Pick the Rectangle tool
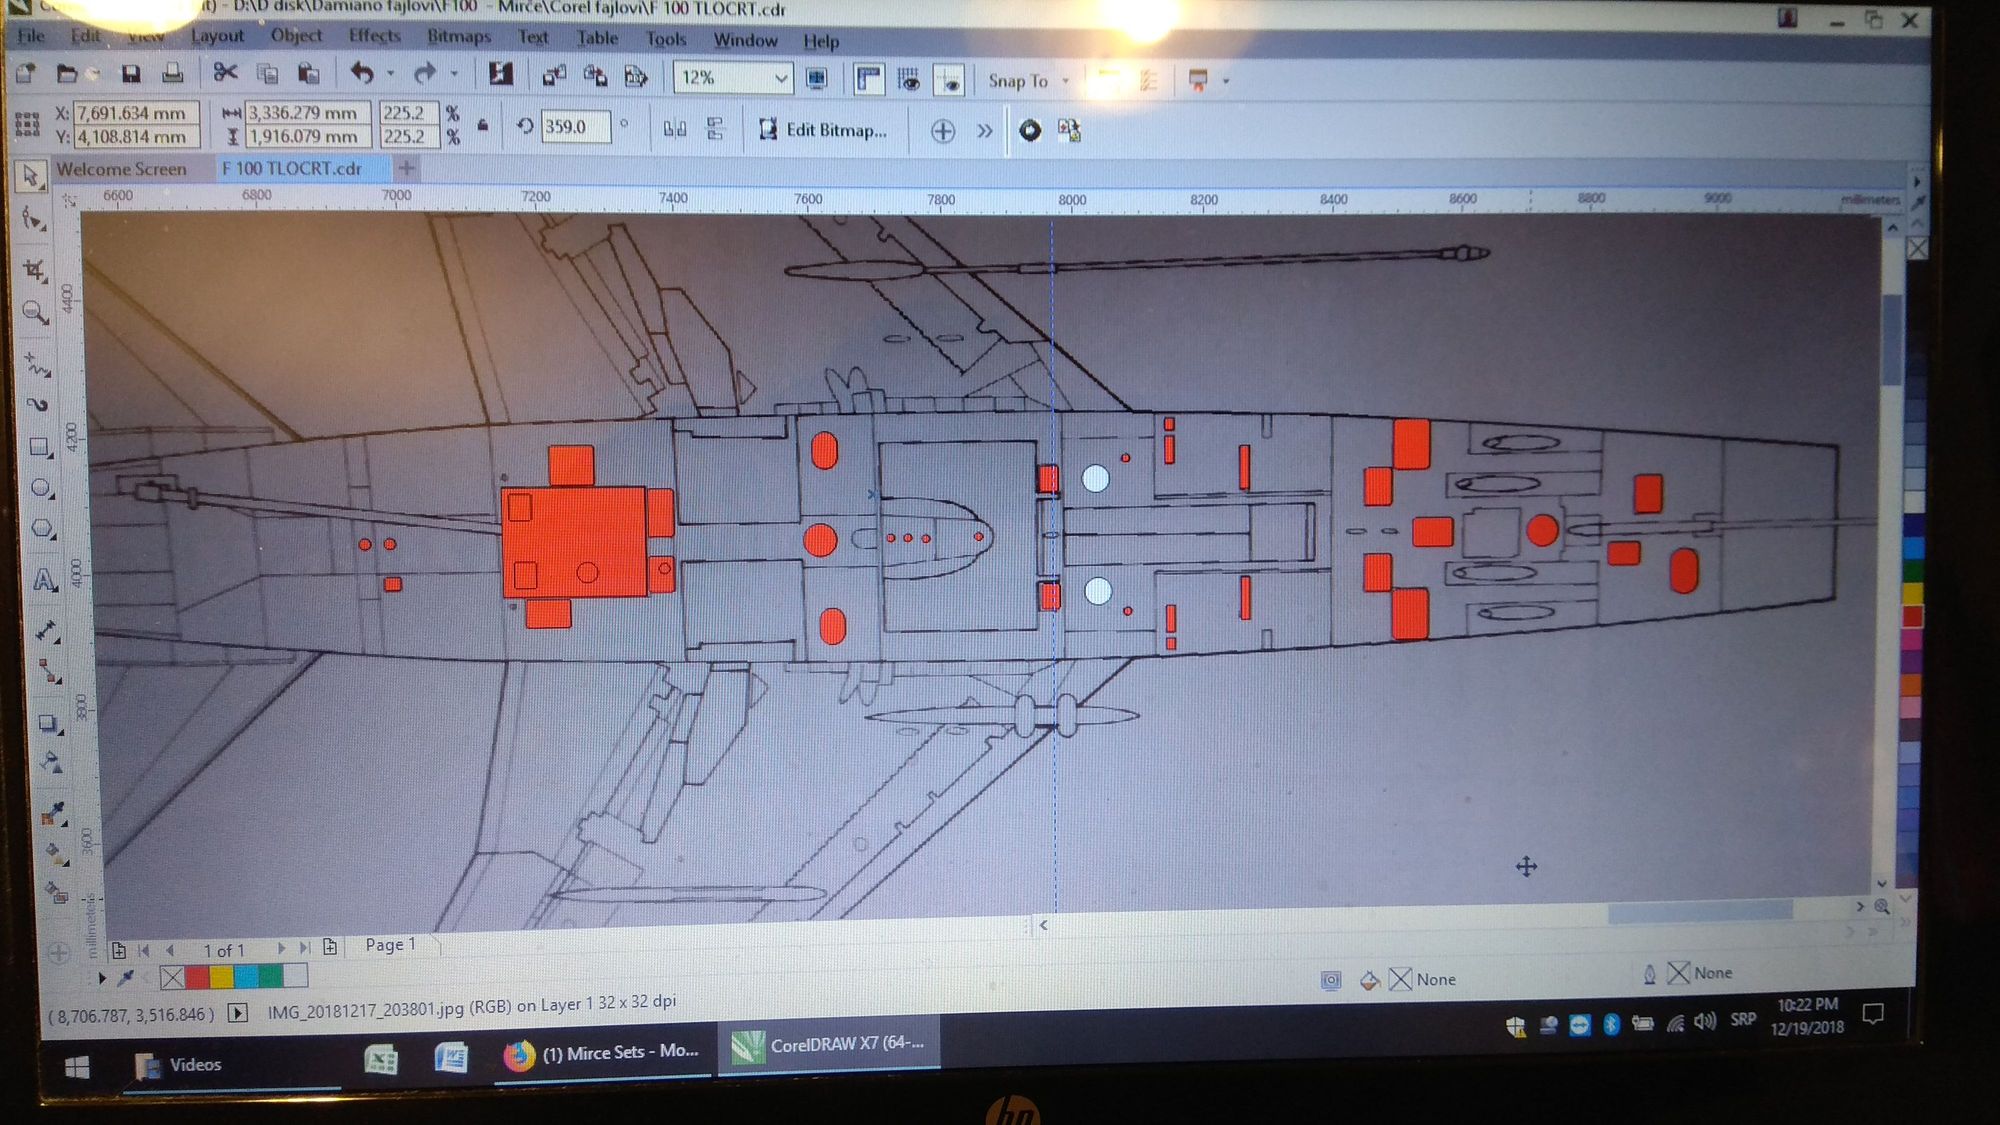The width and height of the screenshot is (2000, 1125). click(x=40, y=447)
